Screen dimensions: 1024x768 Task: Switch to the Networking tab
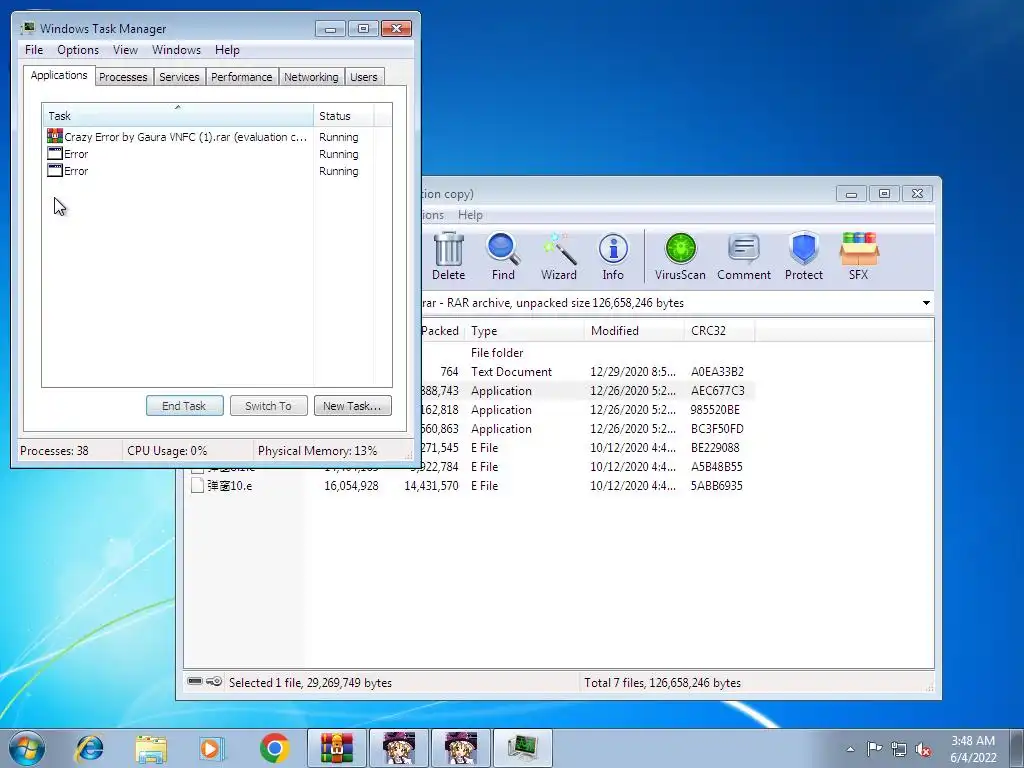(311, 77)
